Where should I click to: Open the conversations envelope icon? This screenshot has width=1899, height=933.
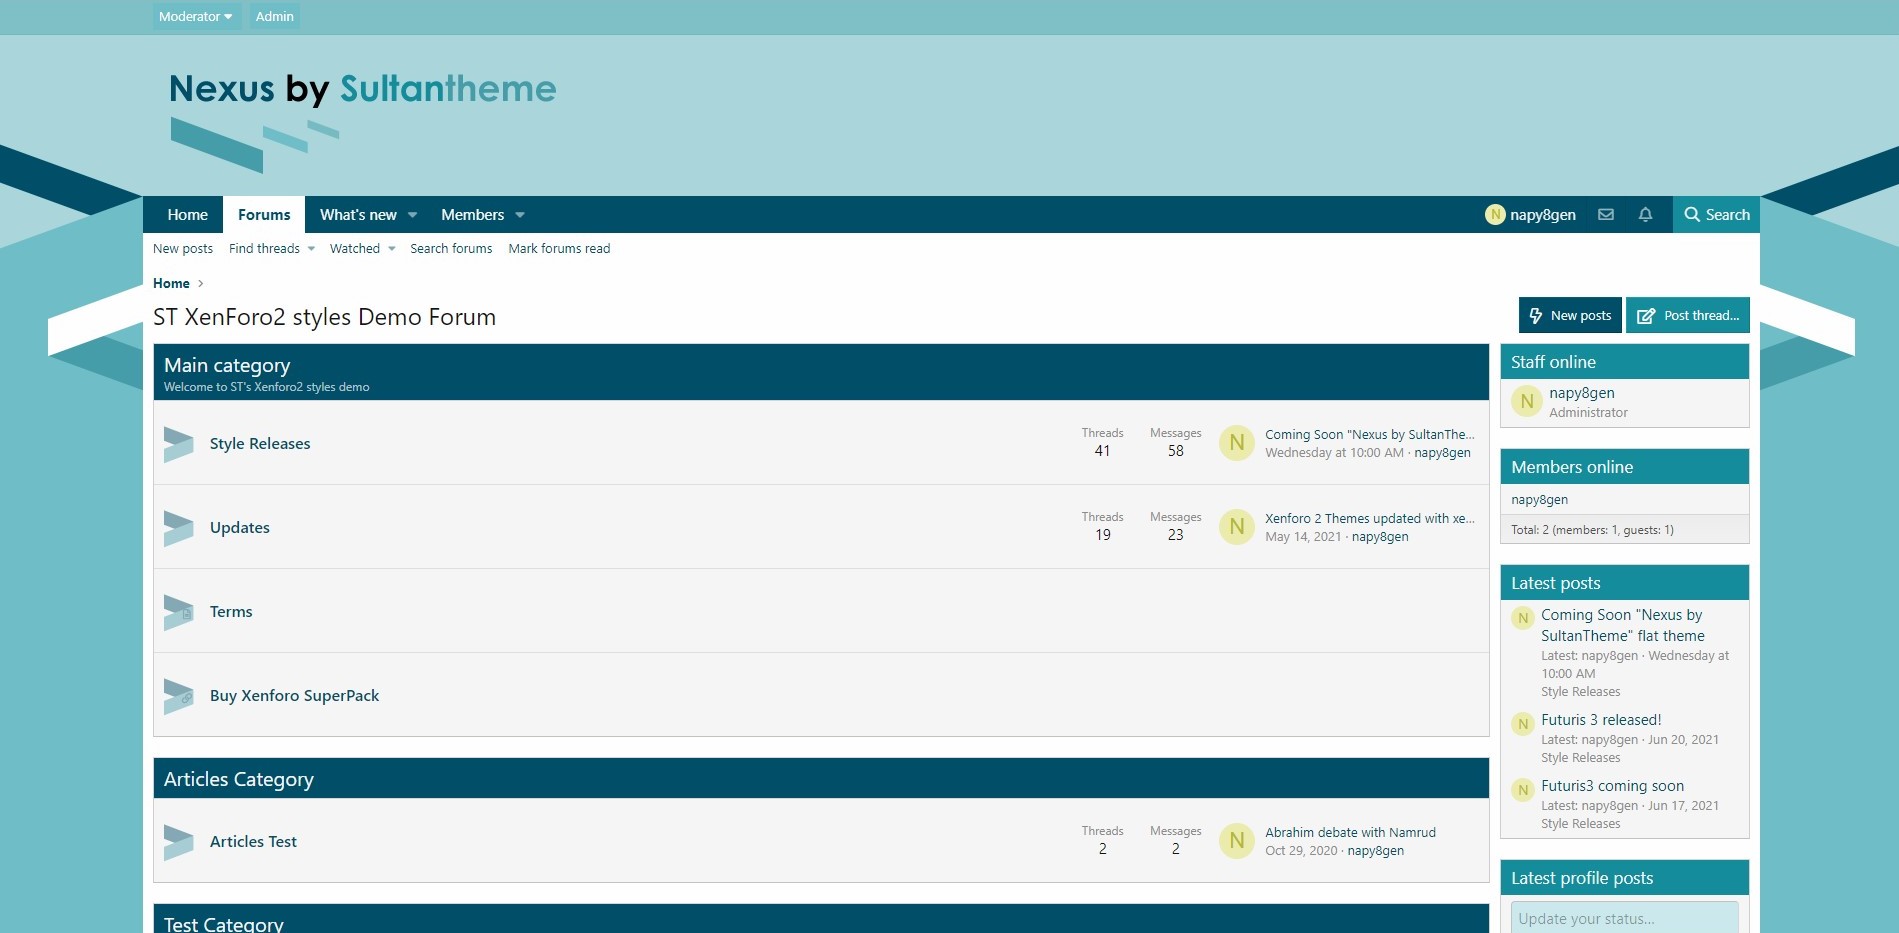point(1606,214)
